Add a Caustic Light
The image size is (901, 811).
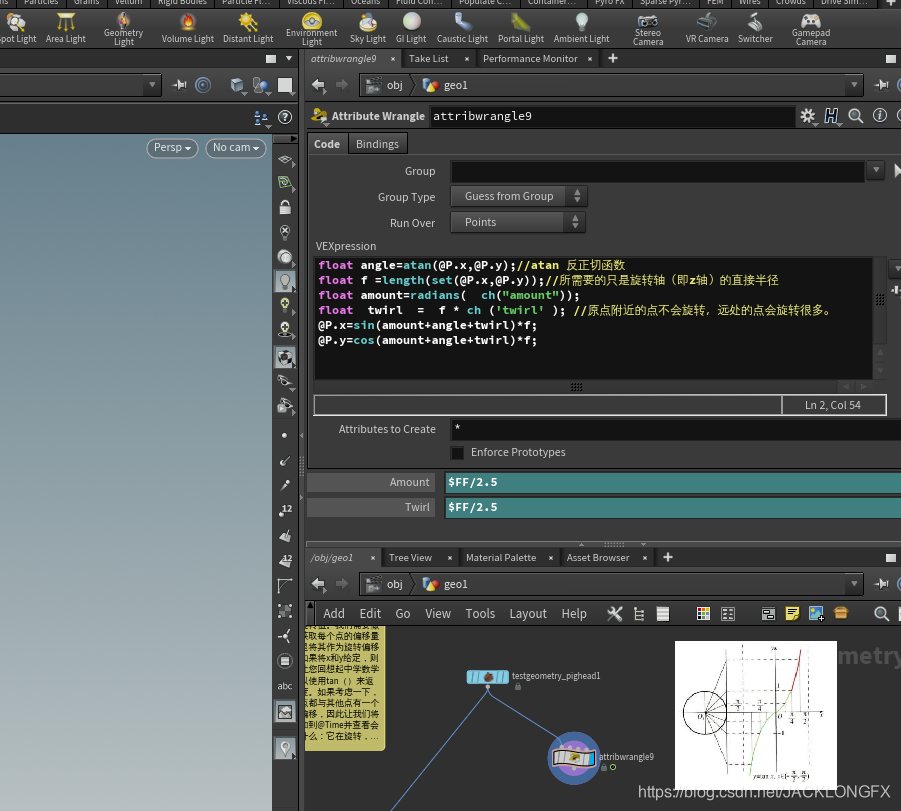click(462, 28)
